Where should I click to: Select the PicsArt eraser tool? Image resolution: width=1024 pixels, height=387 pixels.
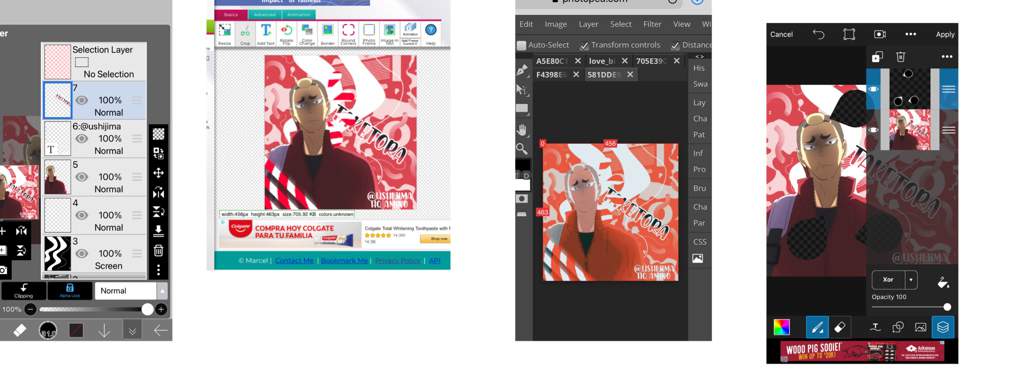click(x=841, y=326)
